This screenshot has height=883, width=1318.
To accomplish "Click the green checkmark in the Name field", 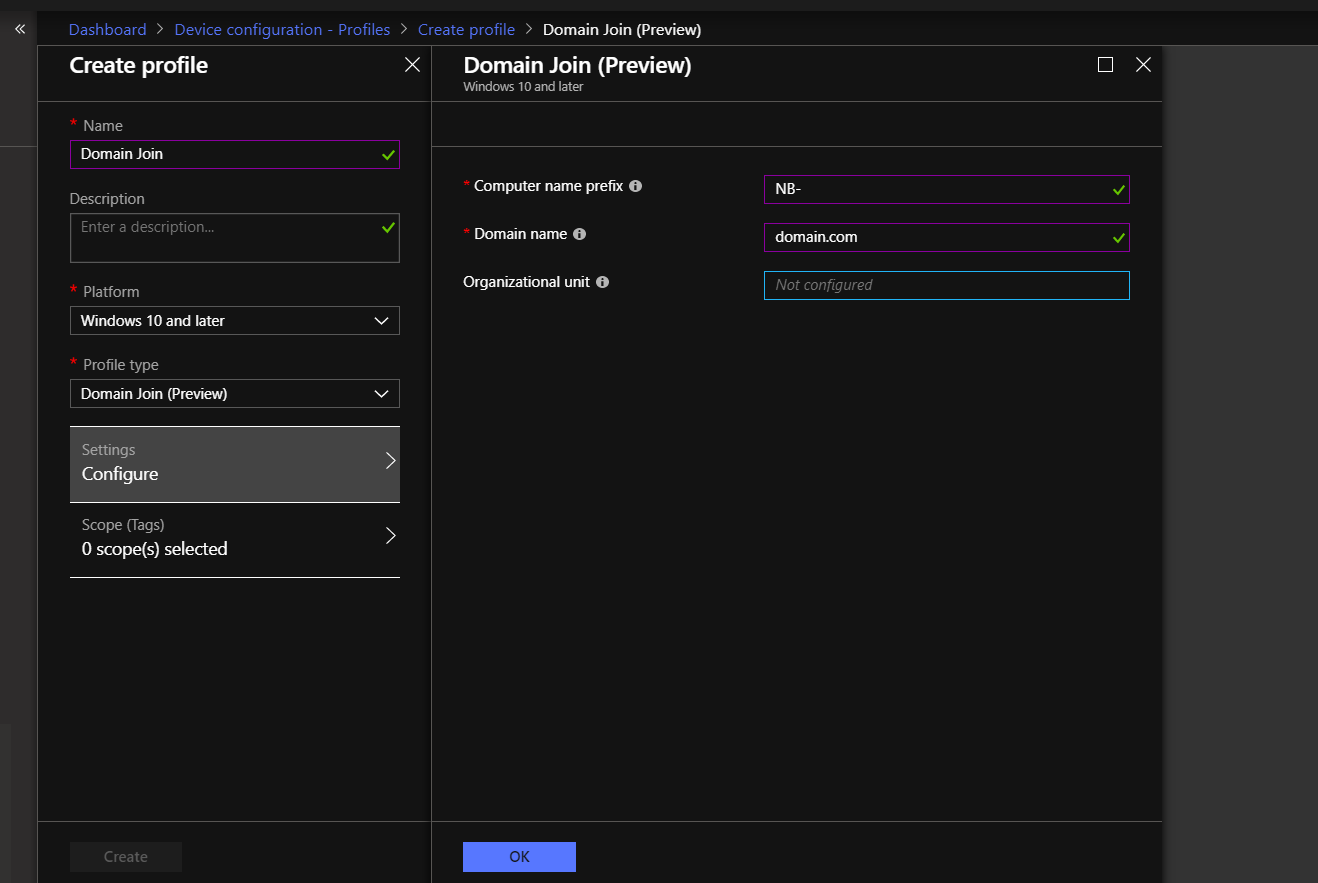I will tap(387, 154).
